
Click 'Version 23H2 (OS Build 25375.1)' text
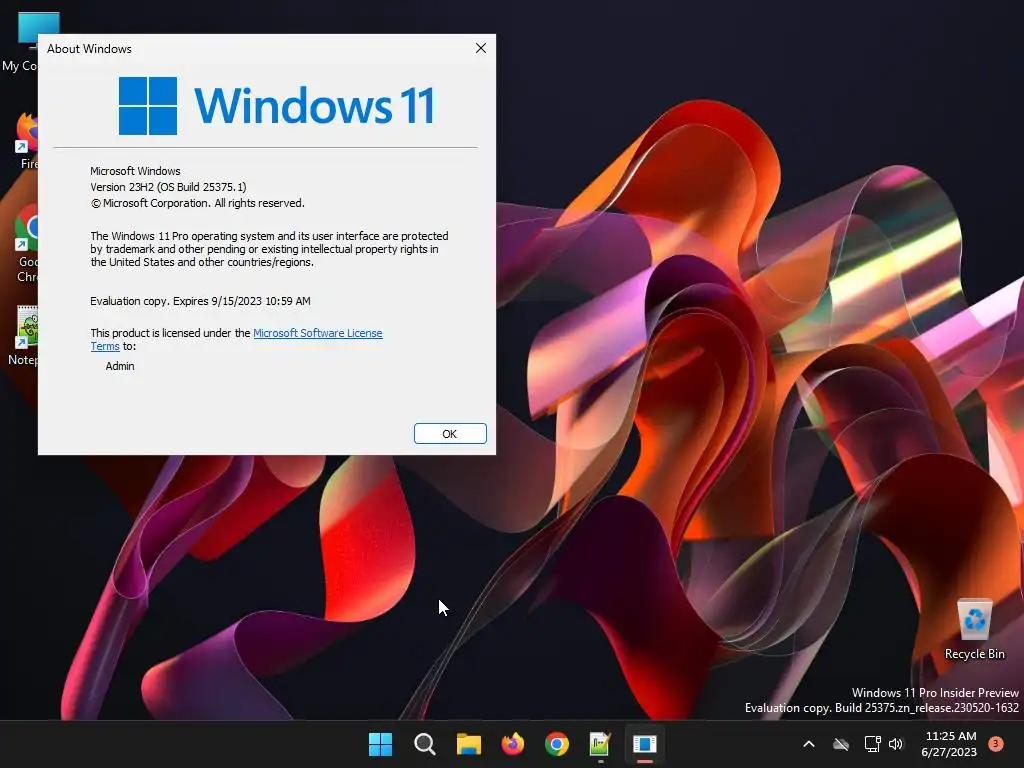pyautogui.click(x=168, y=187)
